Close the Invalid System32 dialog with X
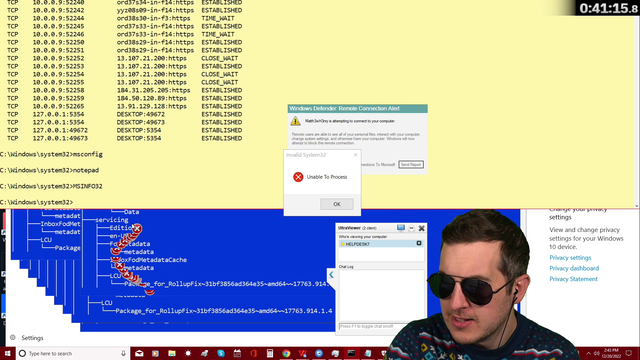 [x=356, y=155]
